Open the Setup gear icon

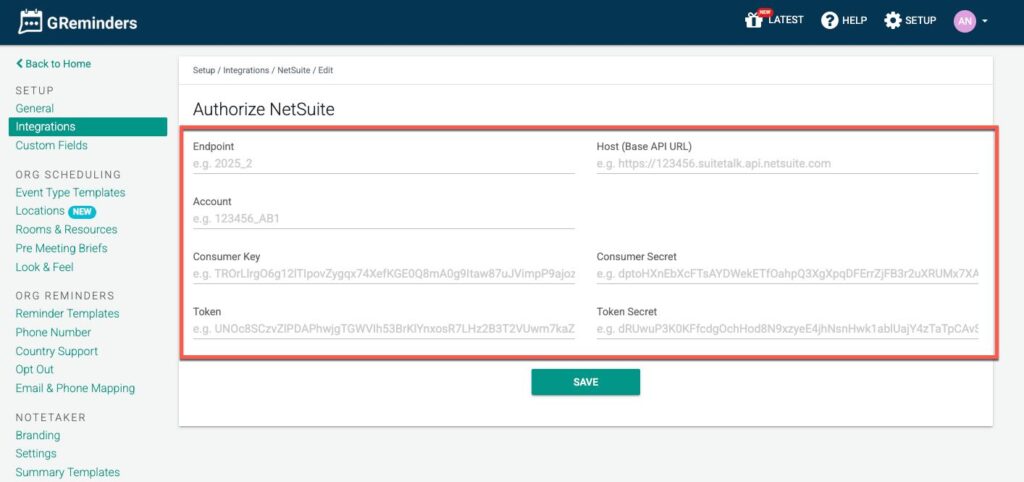[x=892, y=21]
